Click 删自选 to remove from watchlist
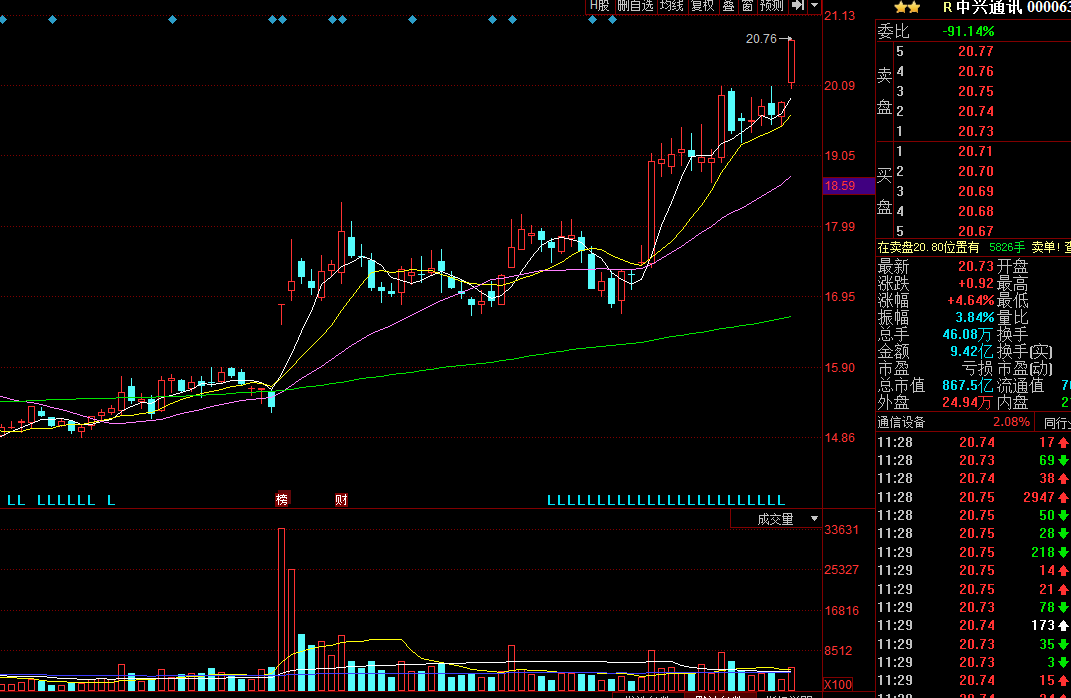 635,6
